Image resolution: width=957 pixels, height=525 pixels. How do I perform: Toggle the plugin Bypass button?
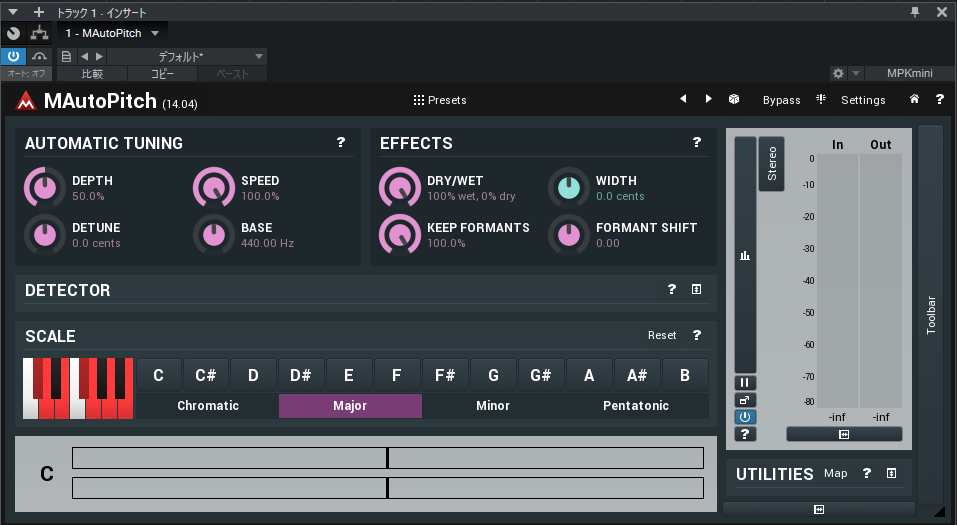[781, 100]
